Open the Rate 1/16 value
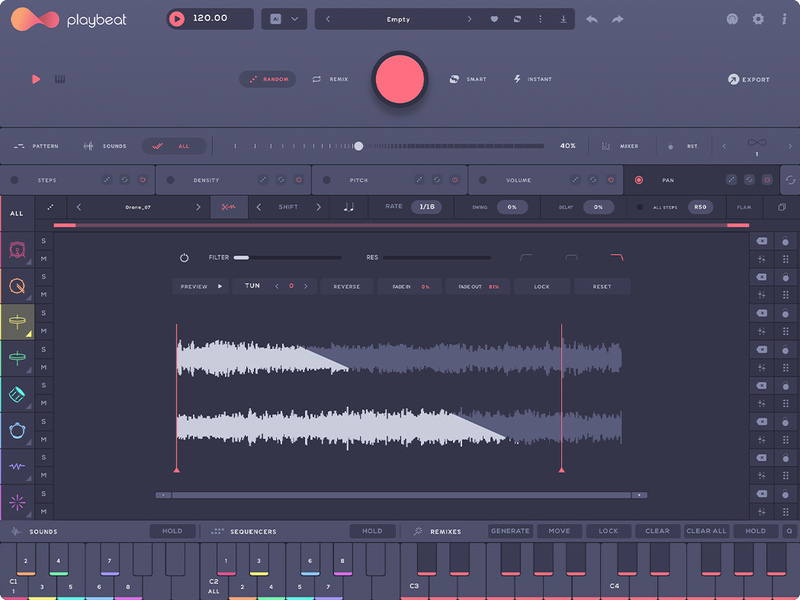The image size is (800, 600). coord(427,207)
